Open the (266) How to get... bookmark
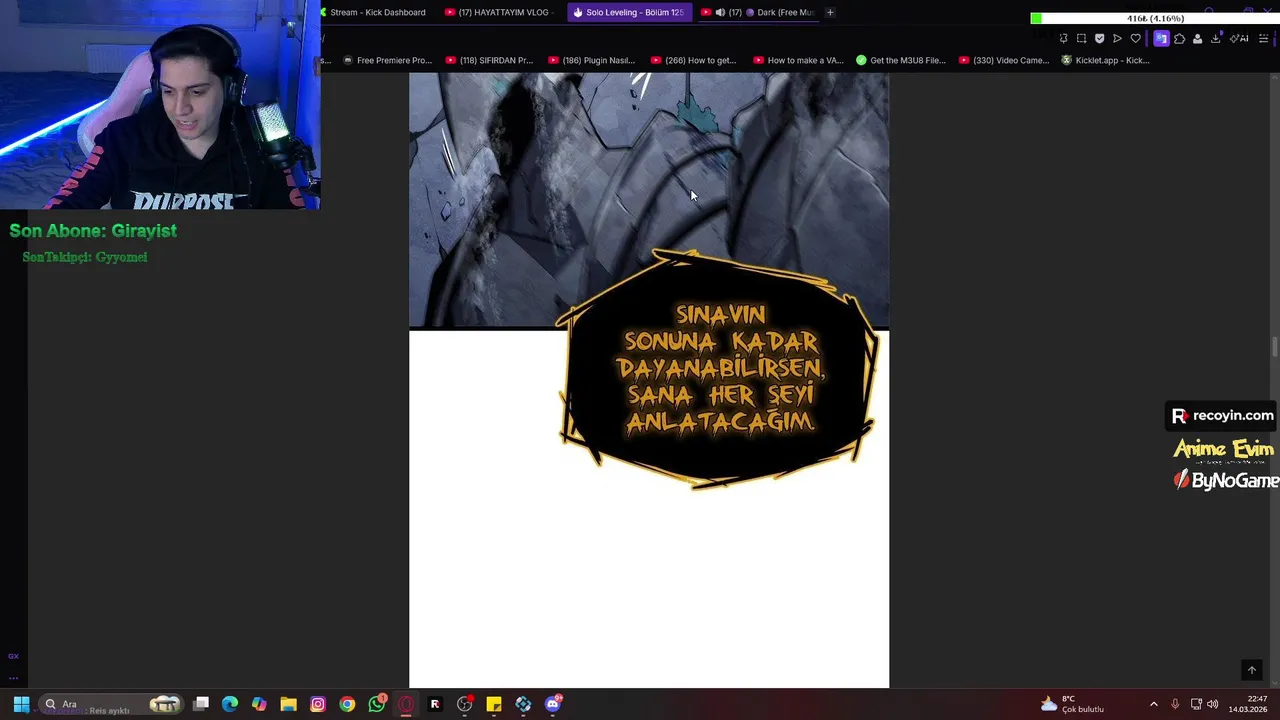1280x720 pixels. click(x=694, y=60)
